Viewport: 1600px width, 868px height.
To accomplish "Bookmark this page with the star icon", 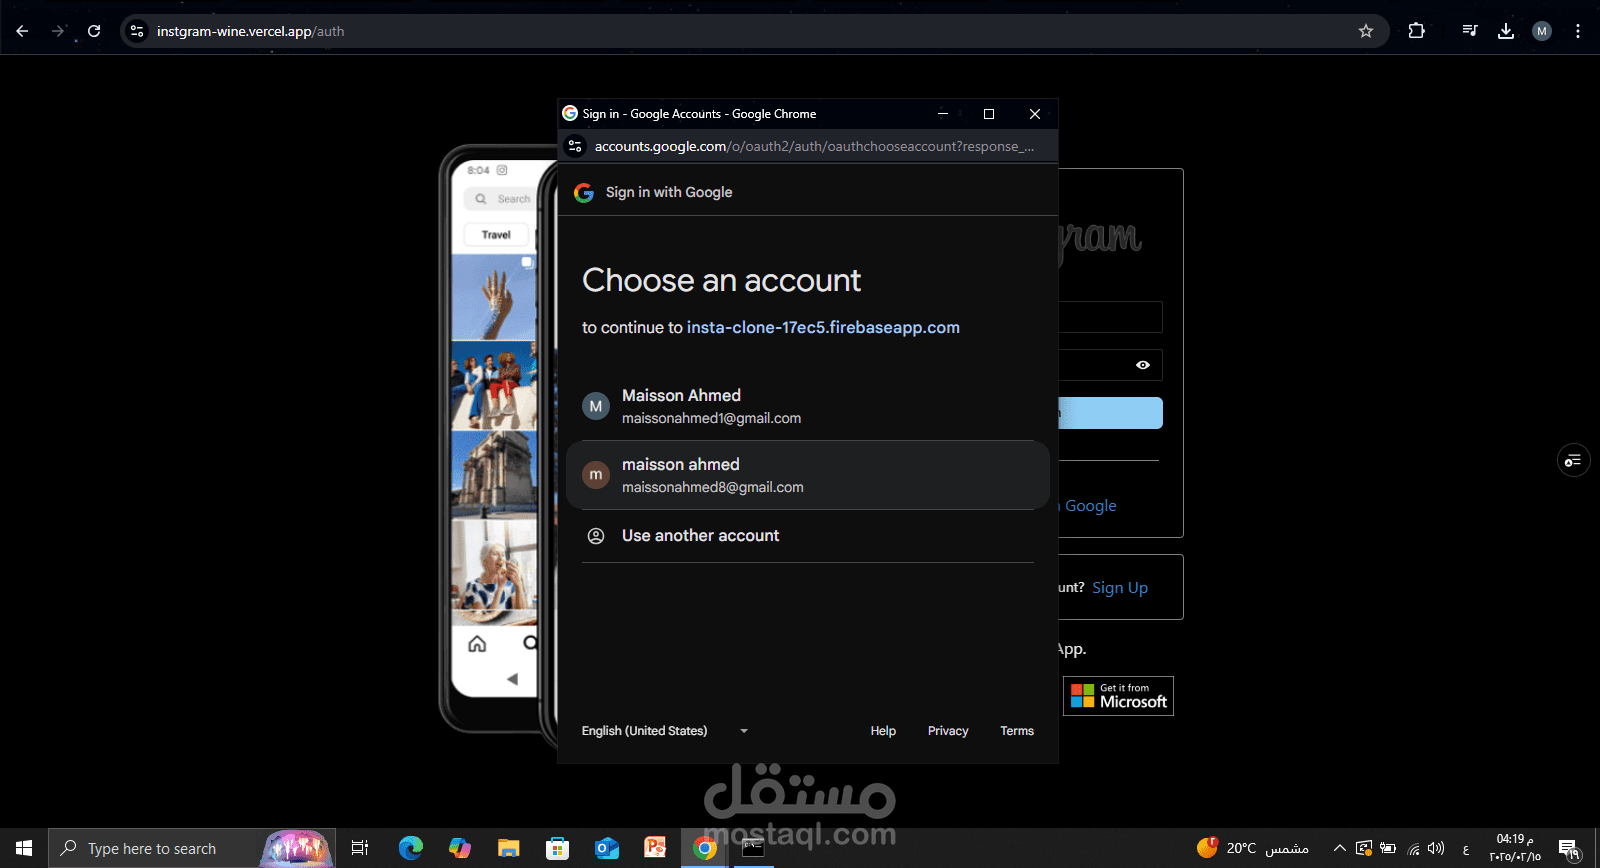I will coord(1366,31).
